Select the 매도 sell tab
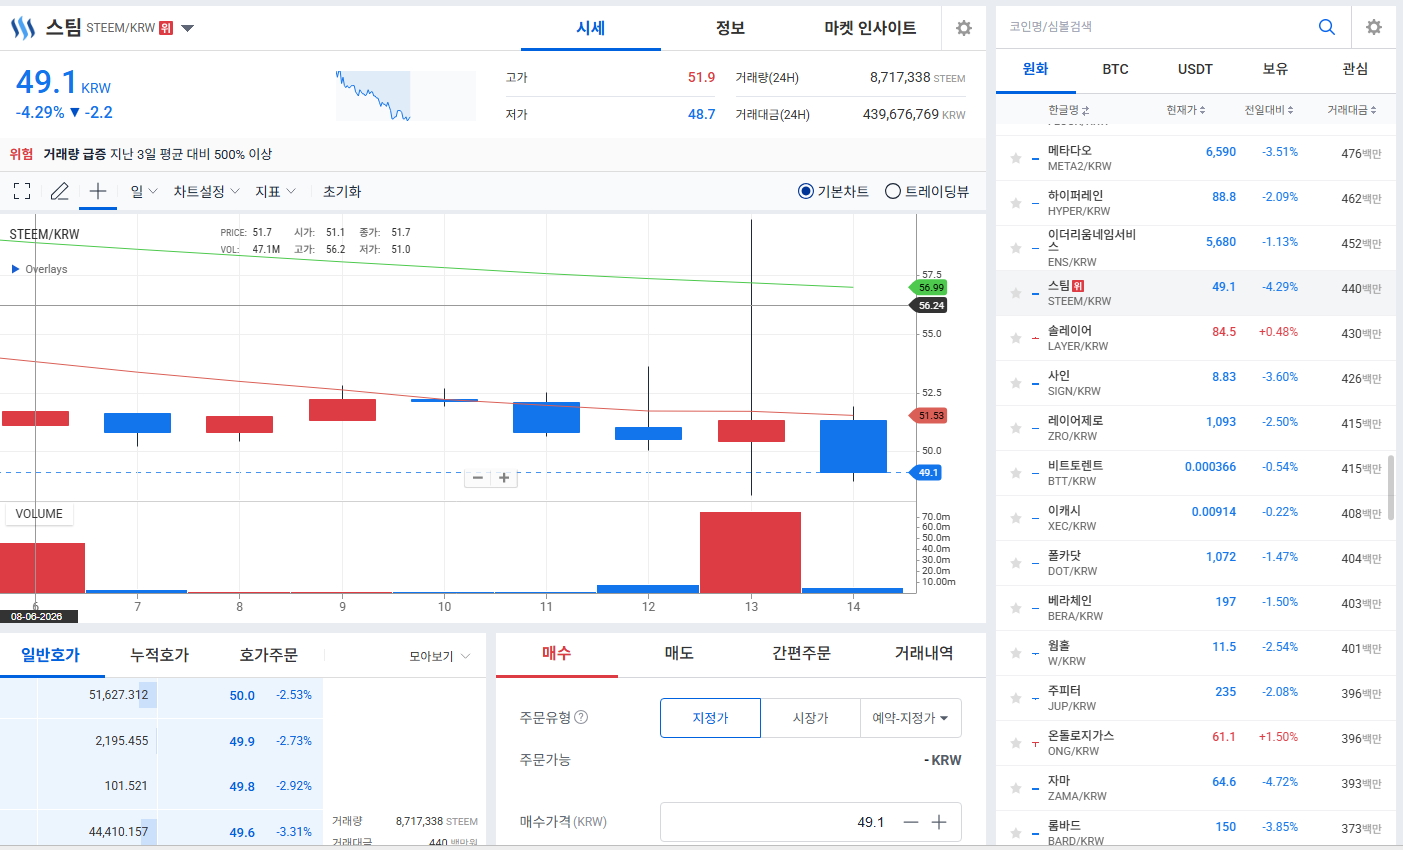Screen dimensions: 1403x850 (x=679, y=654)
